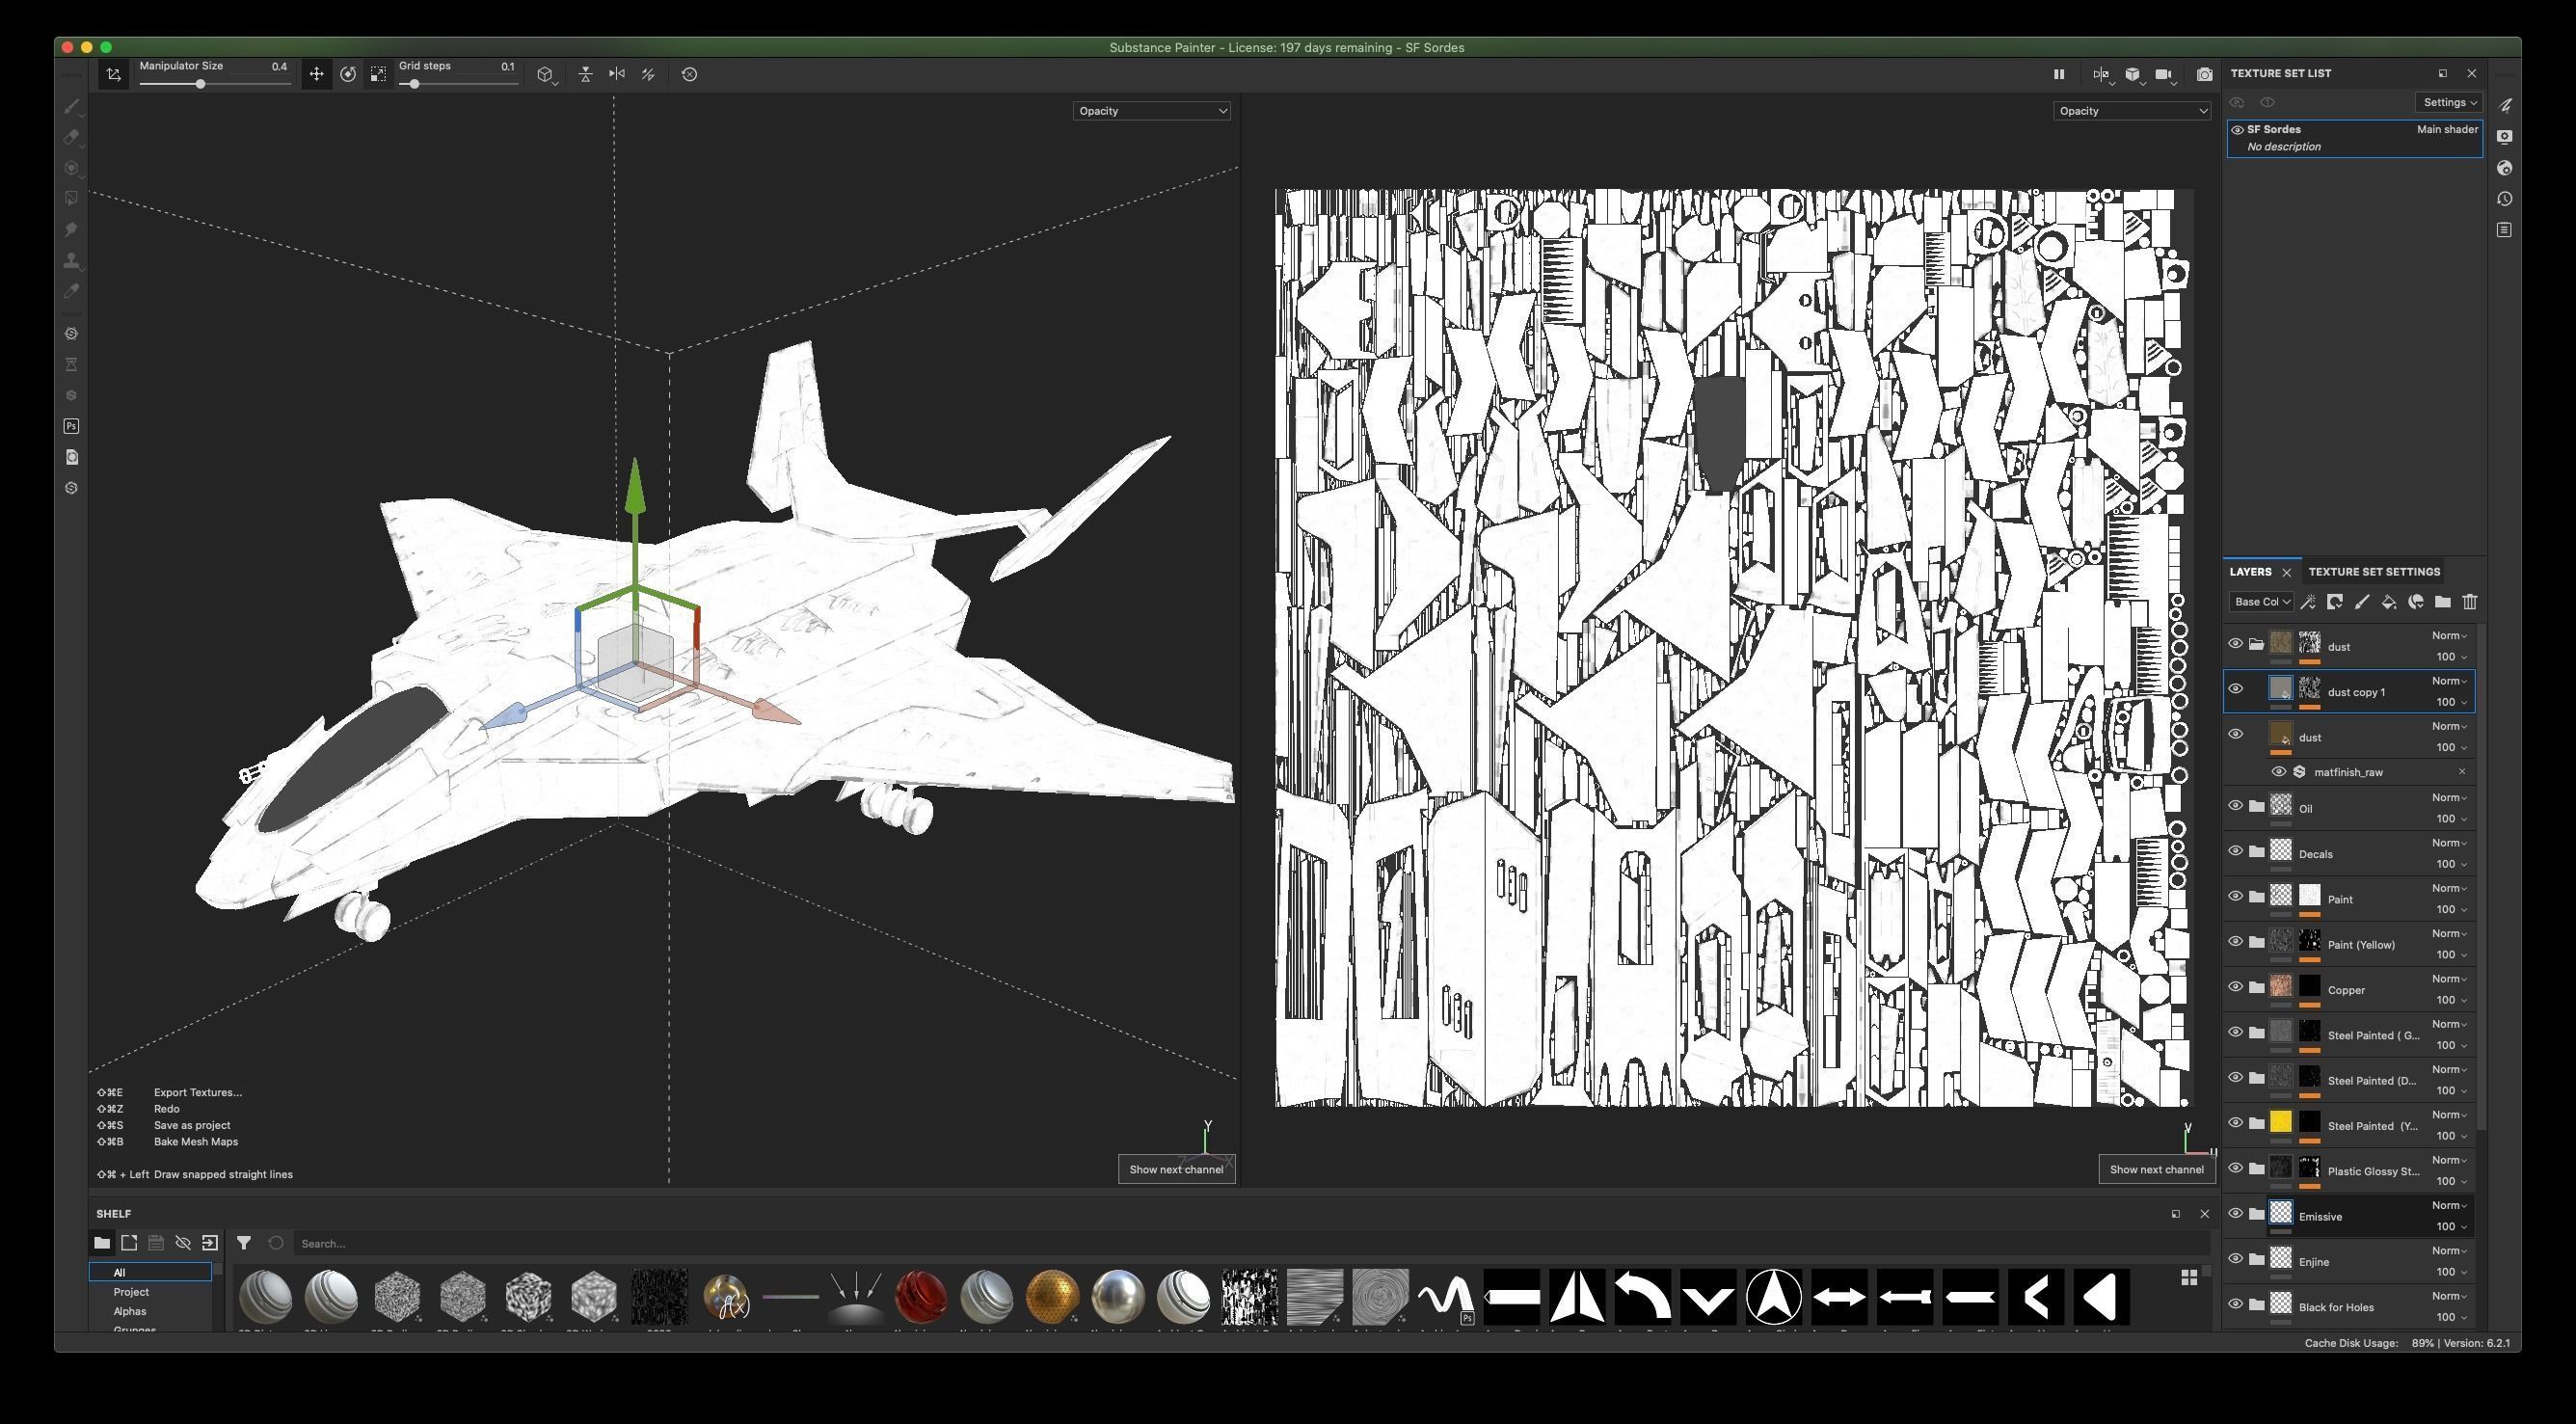Click the camera screenshot icon
This screenshot has width=2576, height=1424.
pyautogui.click(x=2204, y=74)
